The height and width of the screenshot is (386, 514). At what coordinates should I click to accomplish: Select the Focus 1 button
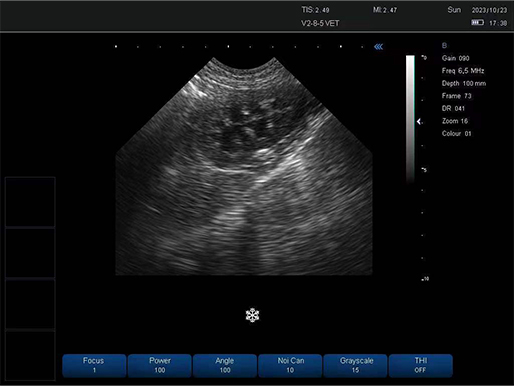coord(94,365)
